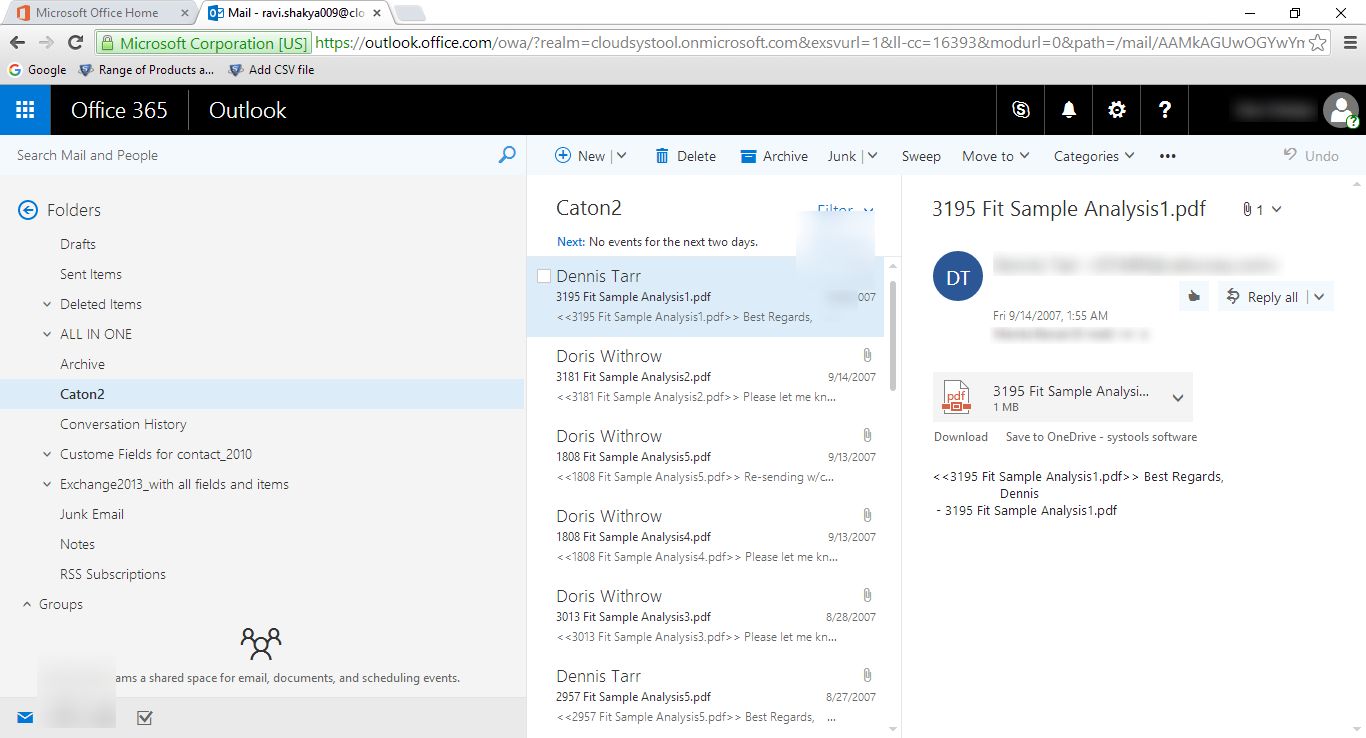Click the message list scrollbar thumb
The height and width of the screenshot is (738, 1366).
(x=892, y=335)
